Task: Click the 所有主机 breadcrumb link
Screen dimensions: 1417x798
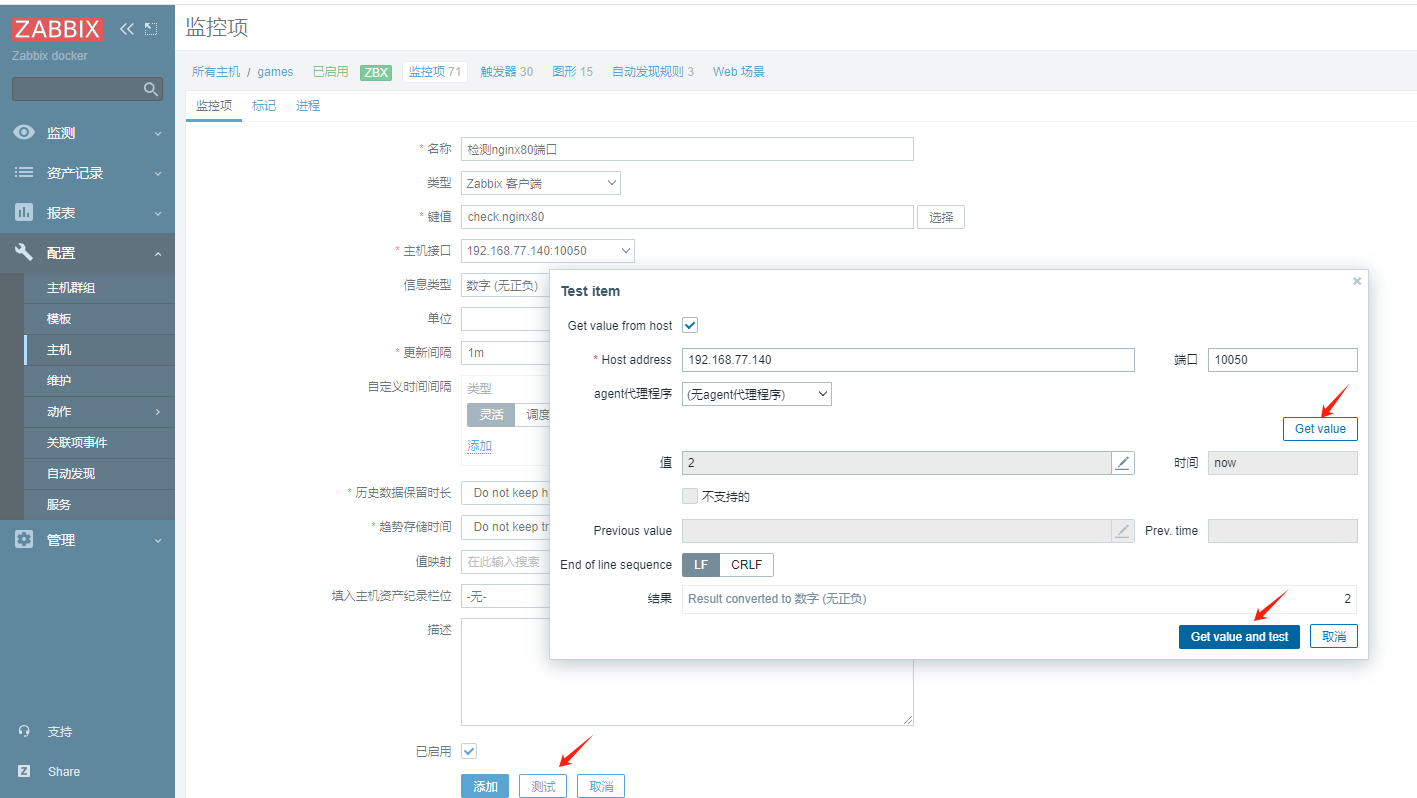Action: (x=216, y=72)
